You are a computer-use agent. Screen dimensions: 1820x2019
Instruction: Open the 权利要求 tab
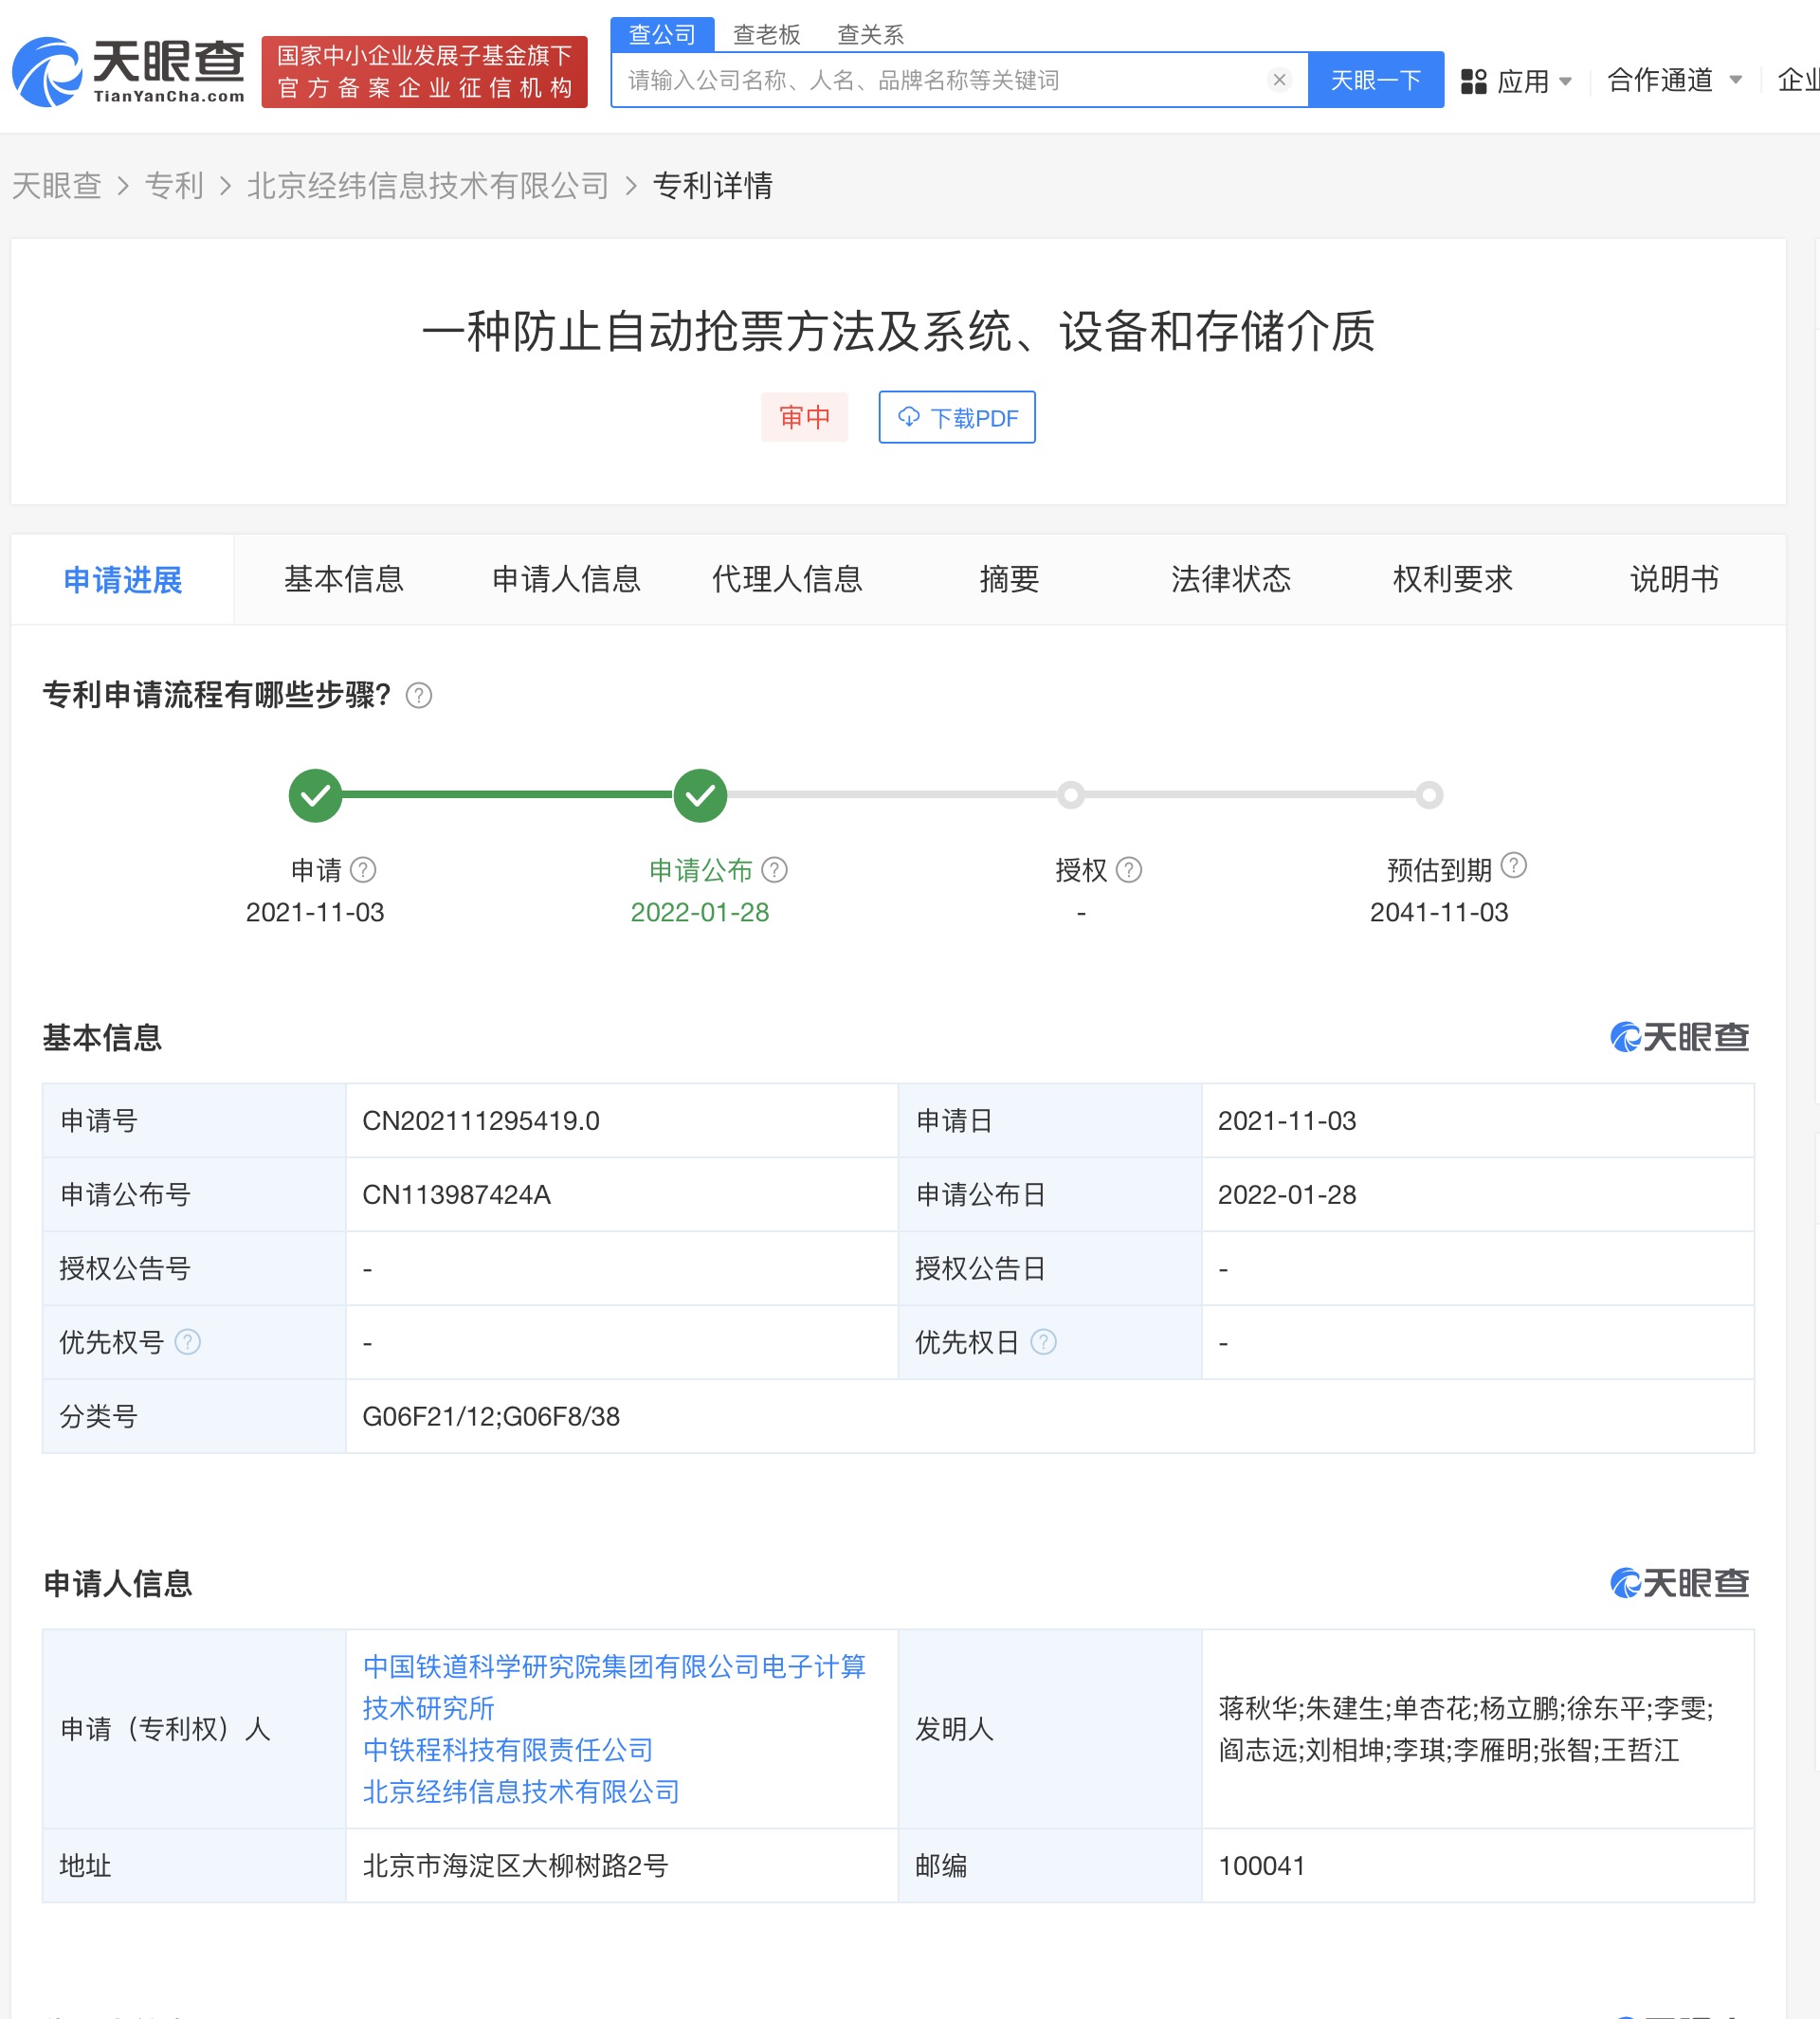tap(1452, 579)
